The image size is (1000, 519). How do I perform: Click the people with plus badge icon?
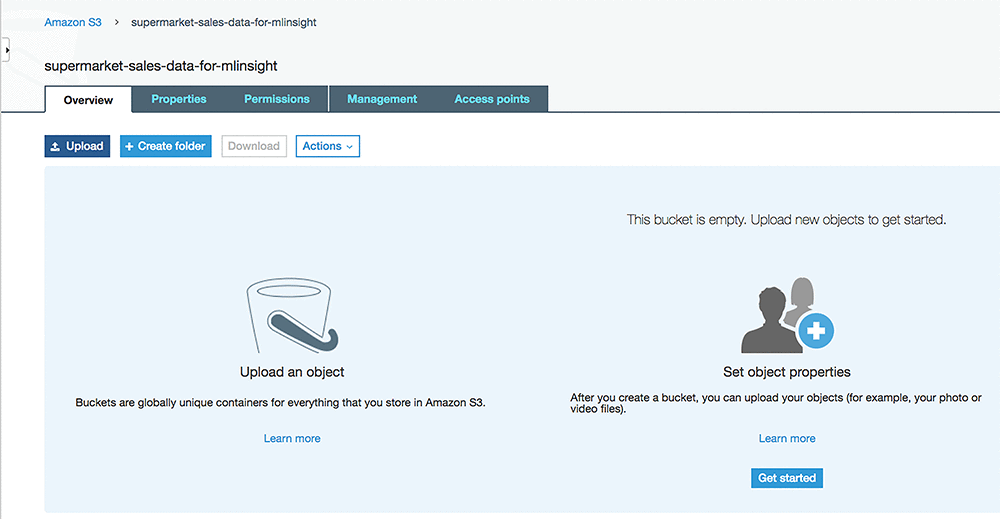pyautogui.click(x=787, y=315)
